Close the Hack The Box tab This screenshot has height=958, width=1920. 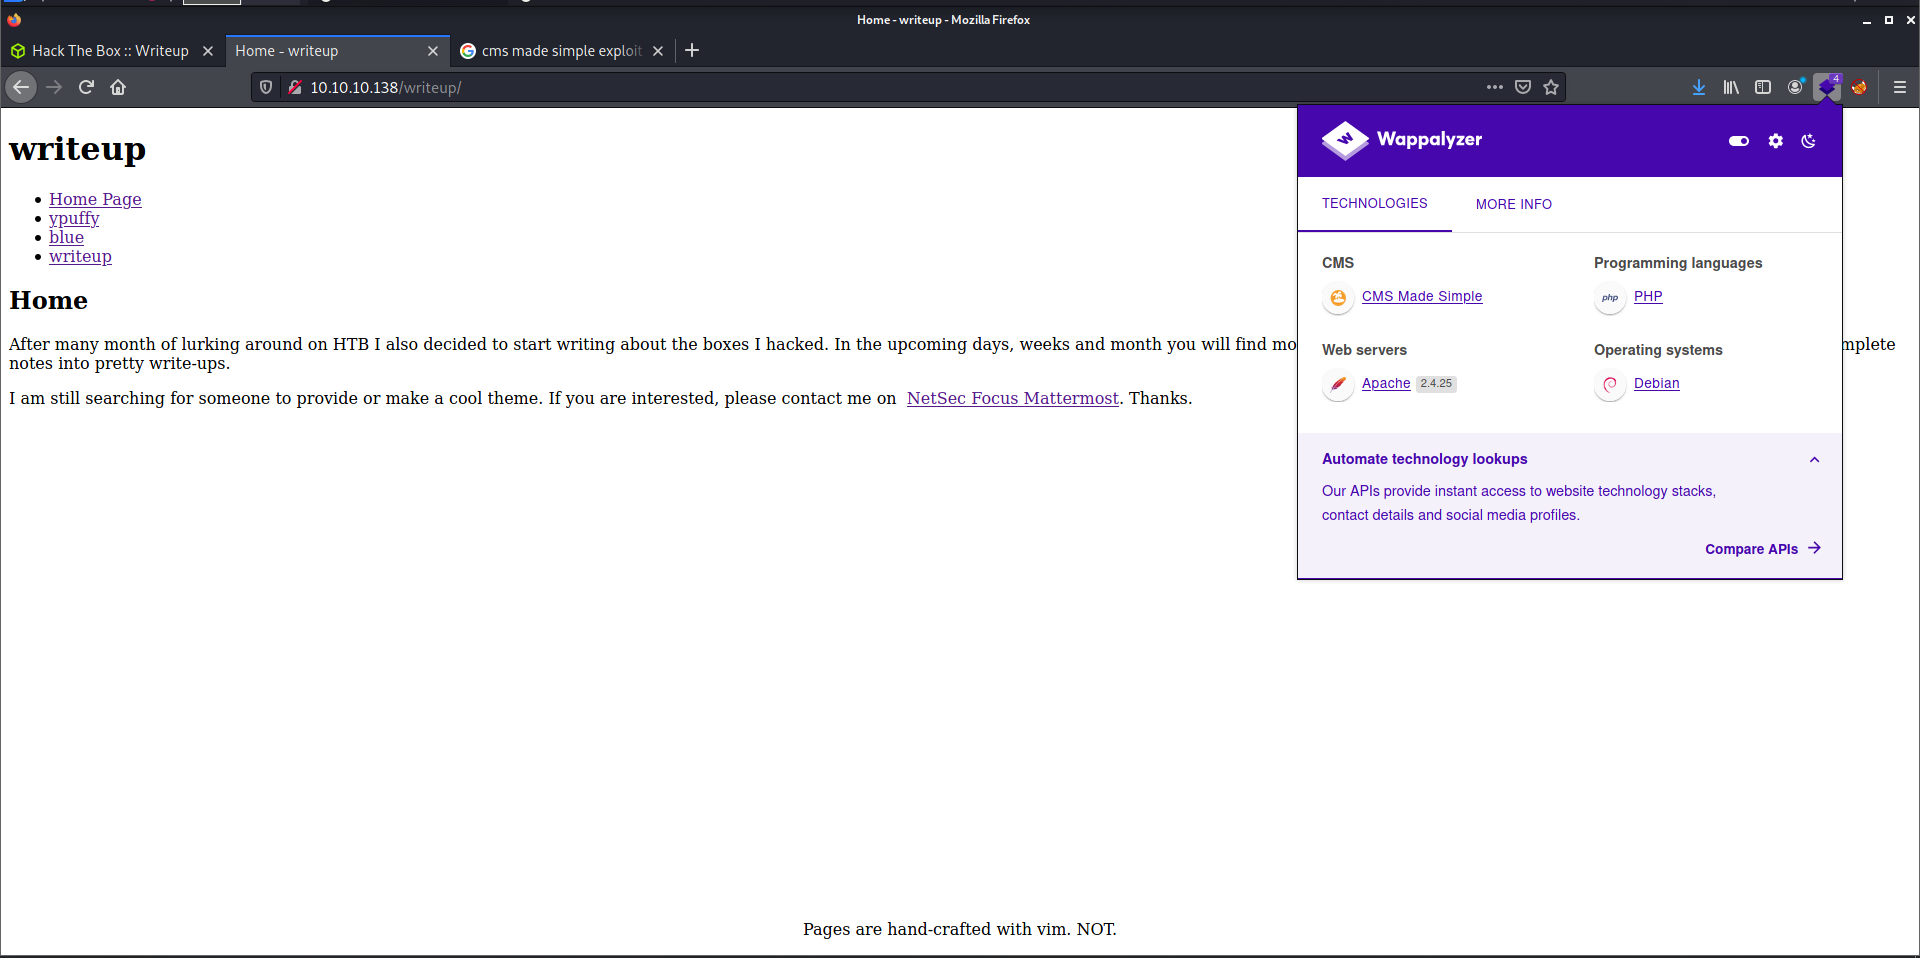208,51
